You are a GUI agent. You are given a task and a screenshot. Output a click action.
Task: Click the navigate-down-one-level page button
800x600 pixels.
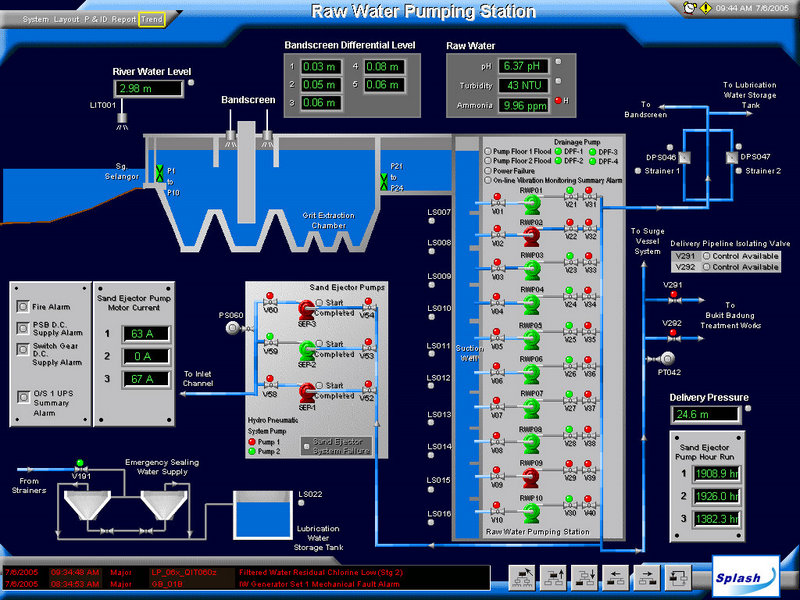(585, 578)
